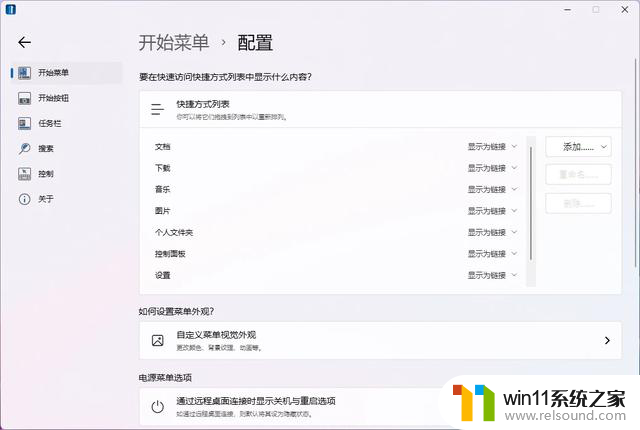This screenshot has height=430, width=640.
Task: Open the 任务栏 sidebar section
Action: (67, 123)
